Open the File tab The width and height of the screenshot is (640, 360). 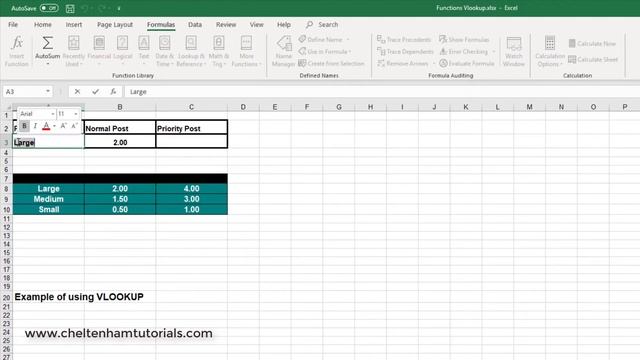[13, 24]
